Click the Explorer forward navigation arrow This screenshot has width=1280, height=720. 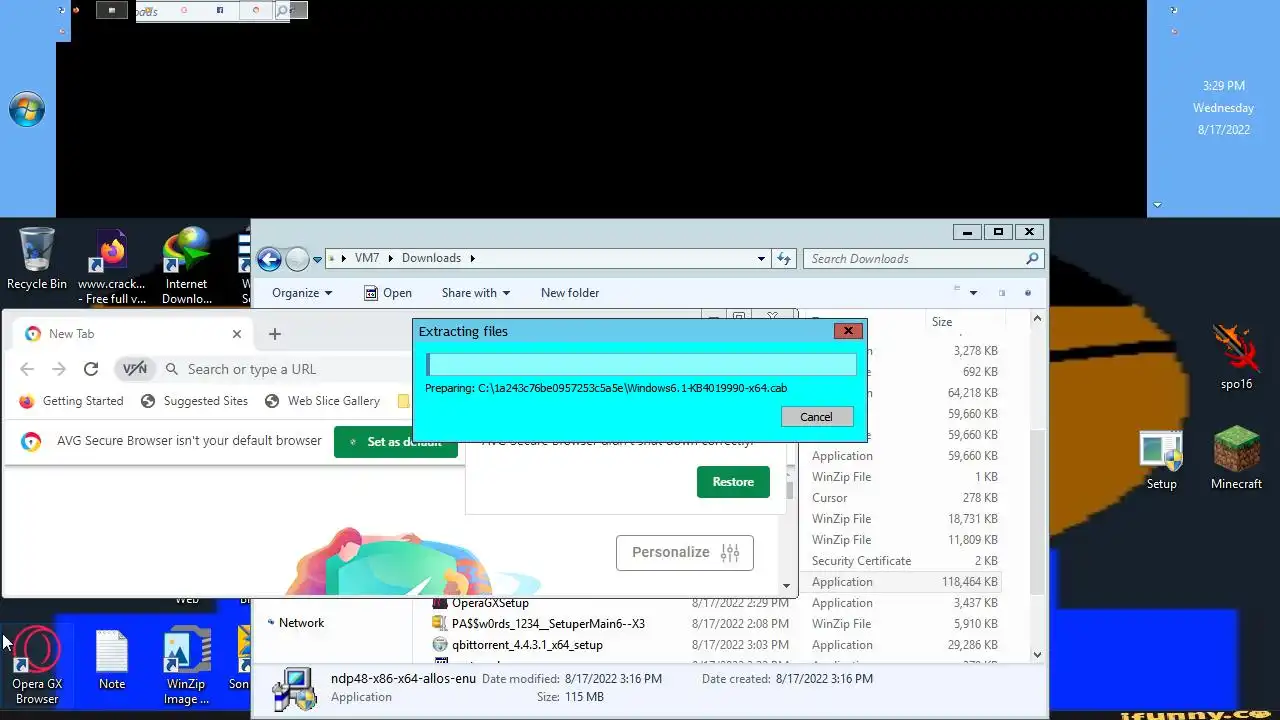[297, 259]
